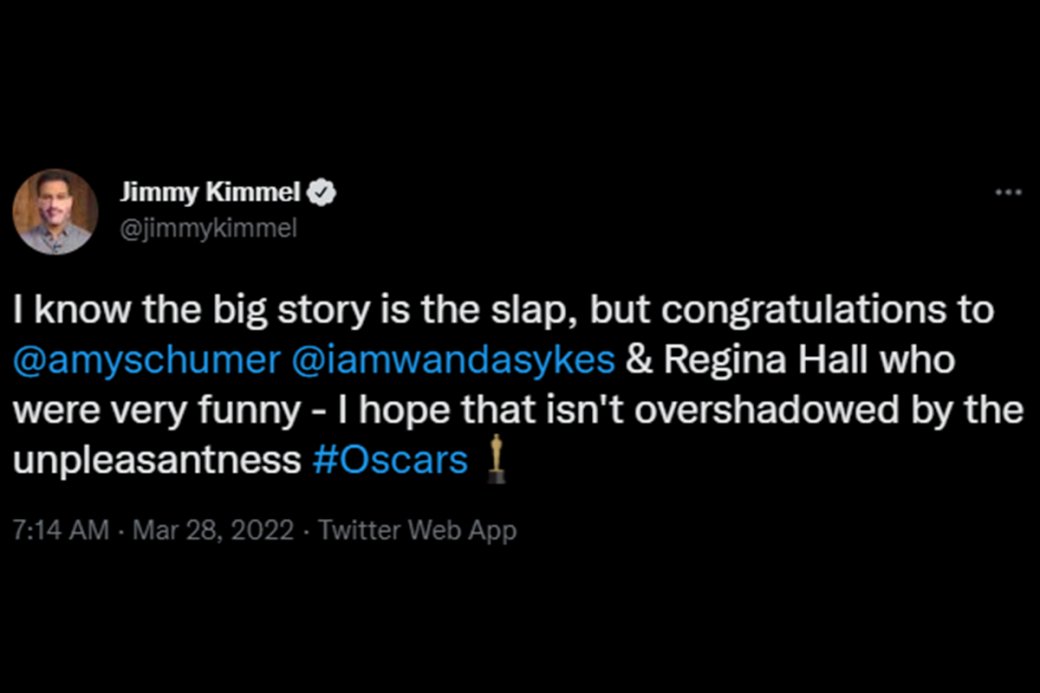Visit the @amyschumer mention
The height and width of the screenshot is (693, 1040).
coord(147,361)
